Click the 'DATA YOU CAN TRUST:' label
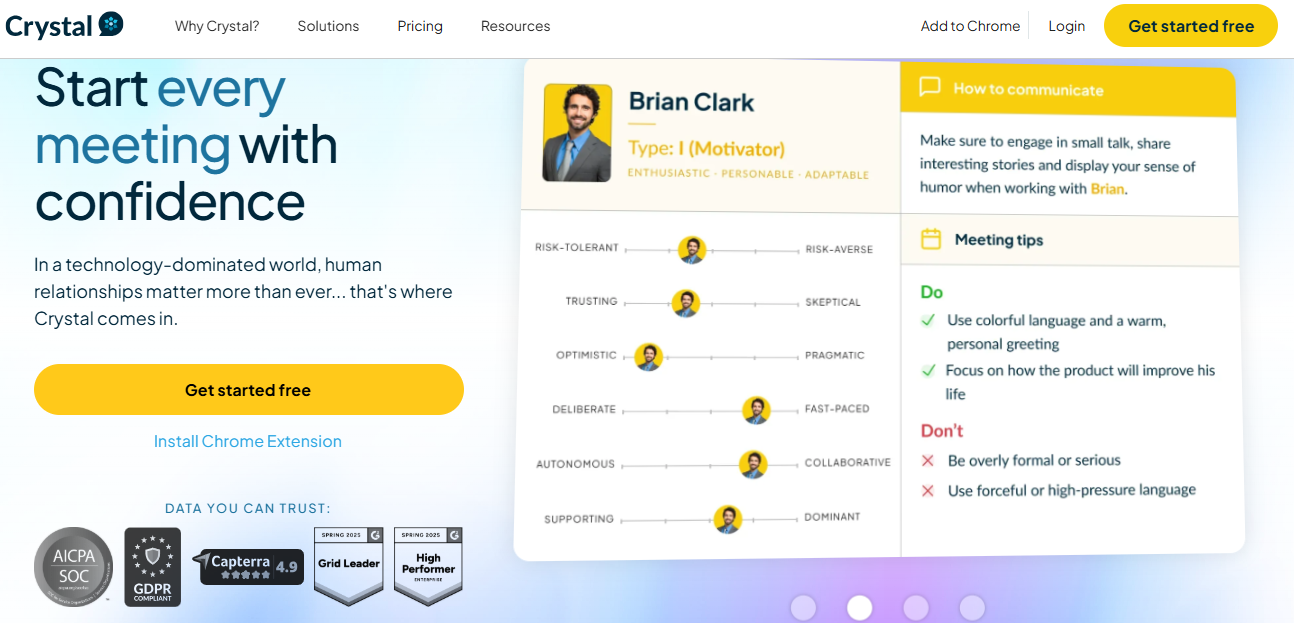Screen dimensions: 1294x623 (x=248, y=508)
